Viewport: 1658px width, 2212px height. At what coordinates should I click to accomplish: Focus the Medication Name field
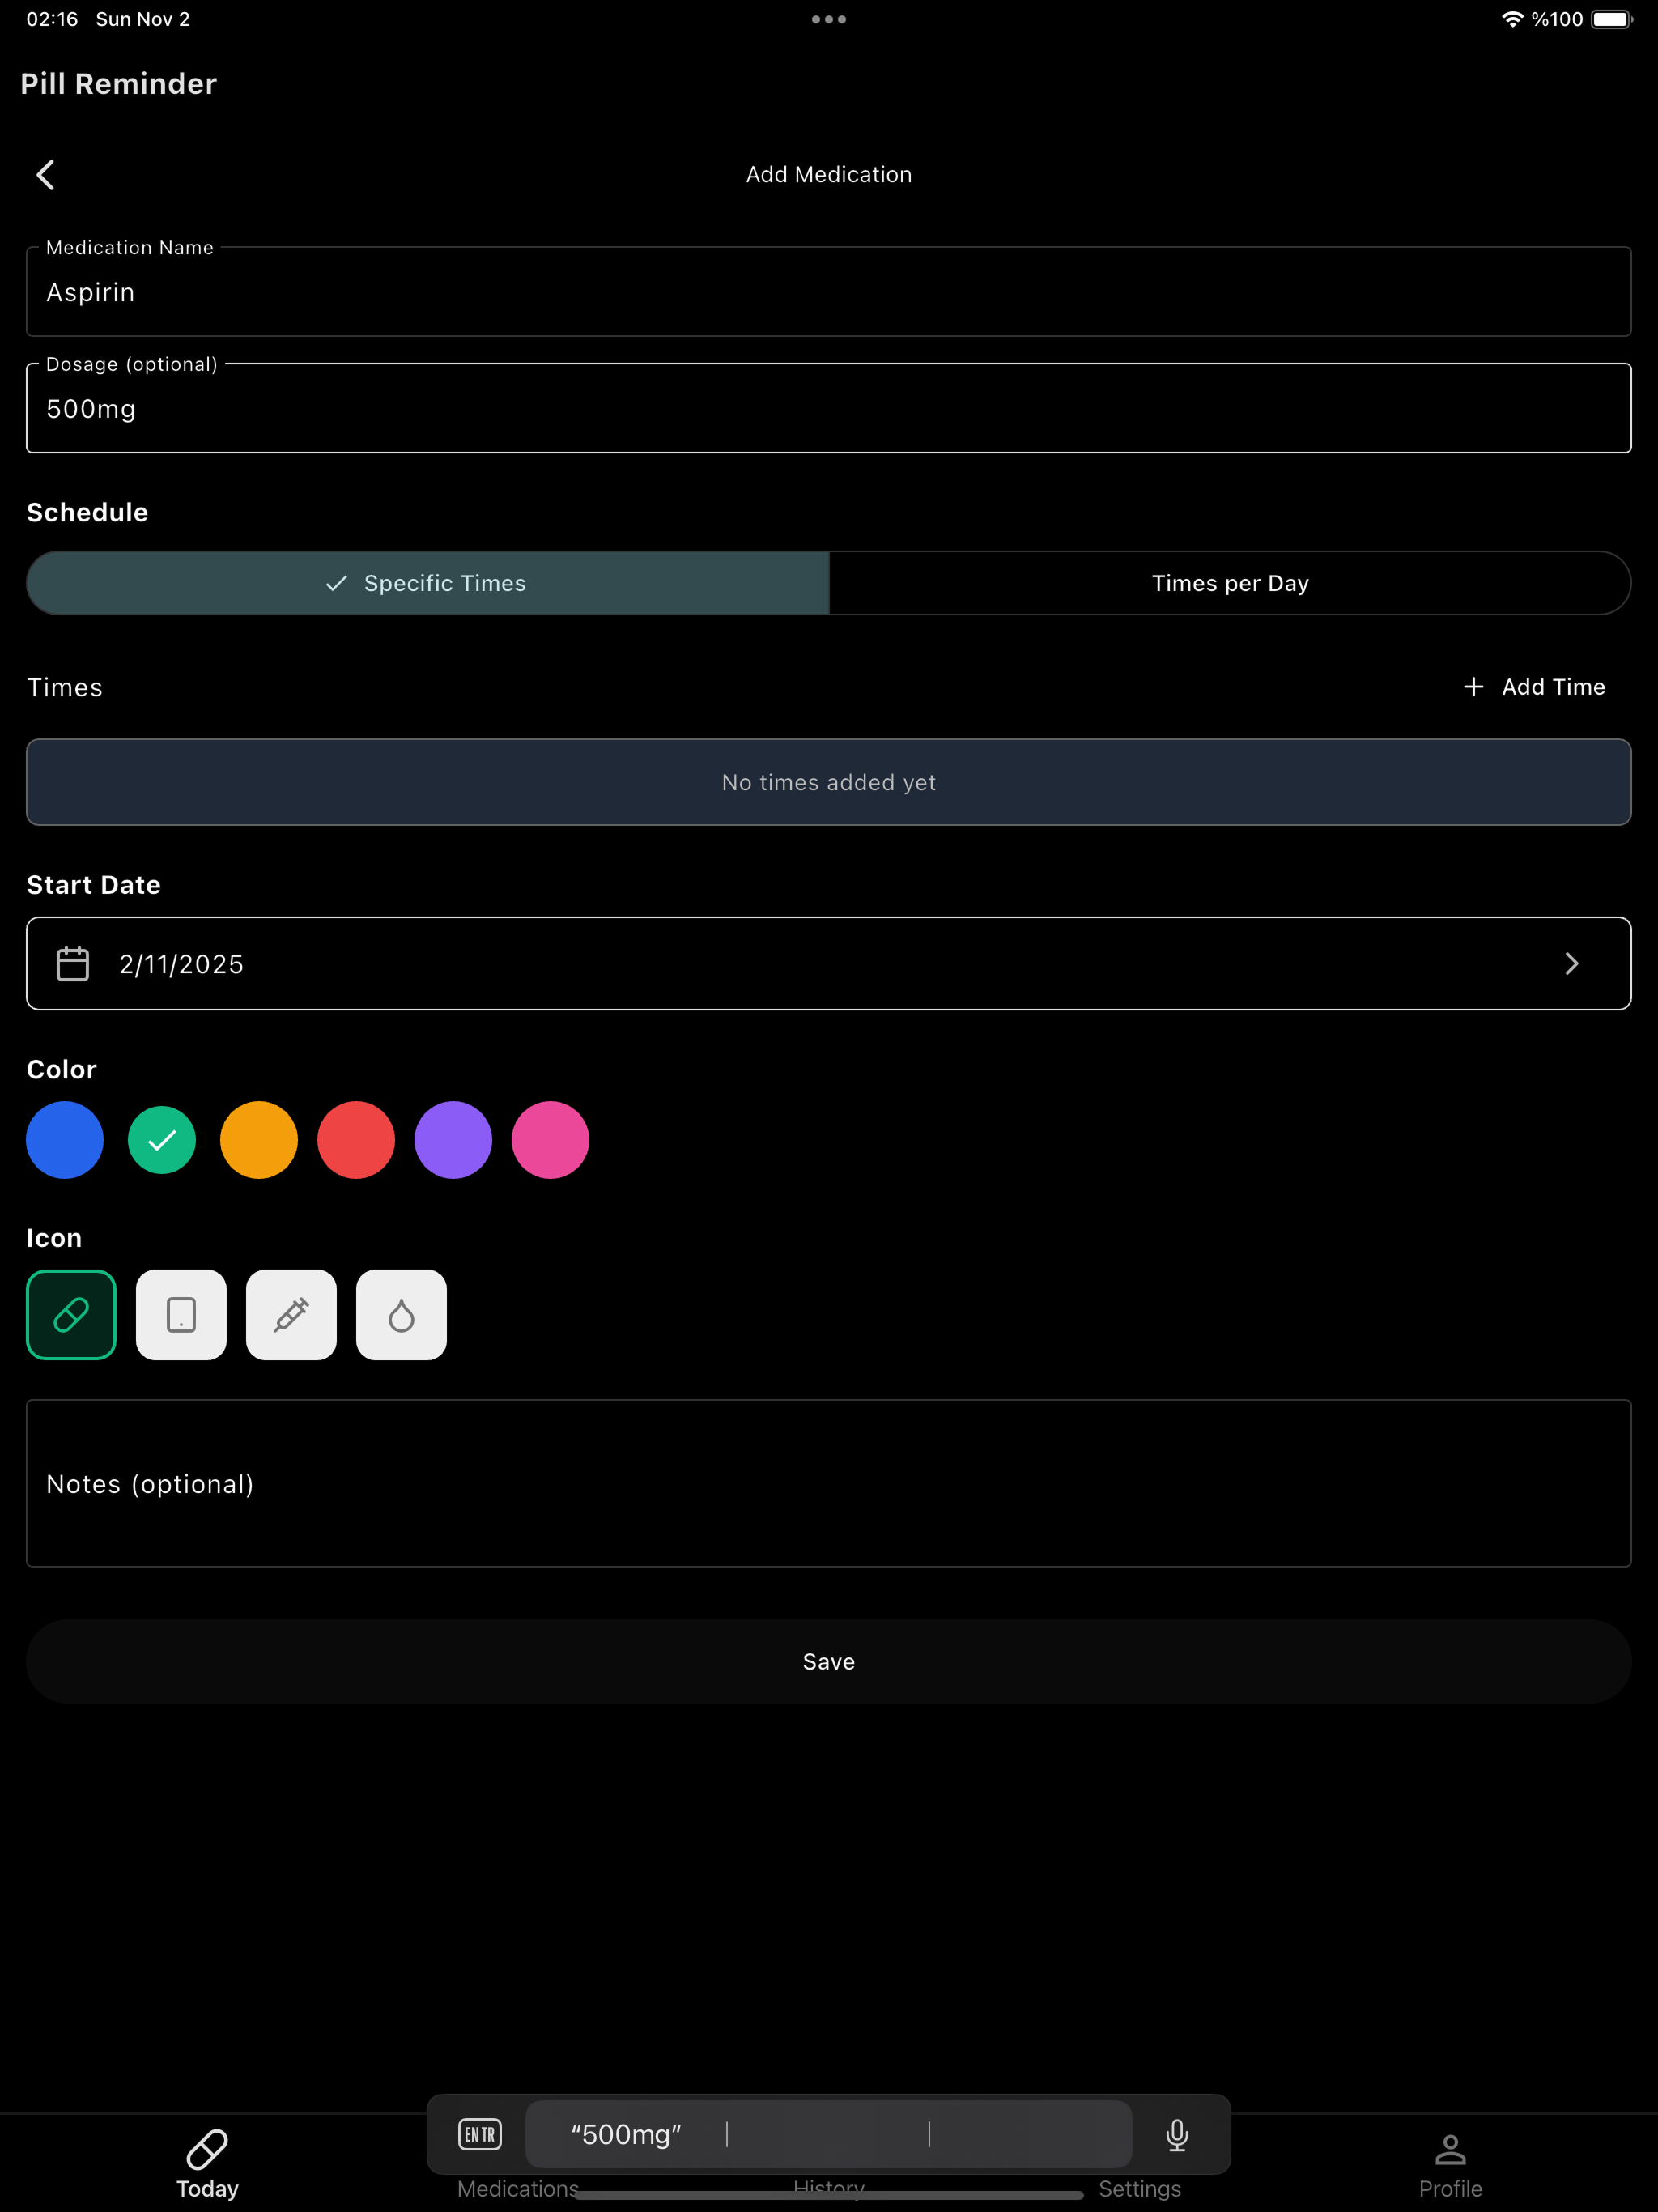click(x=829, y=291)
